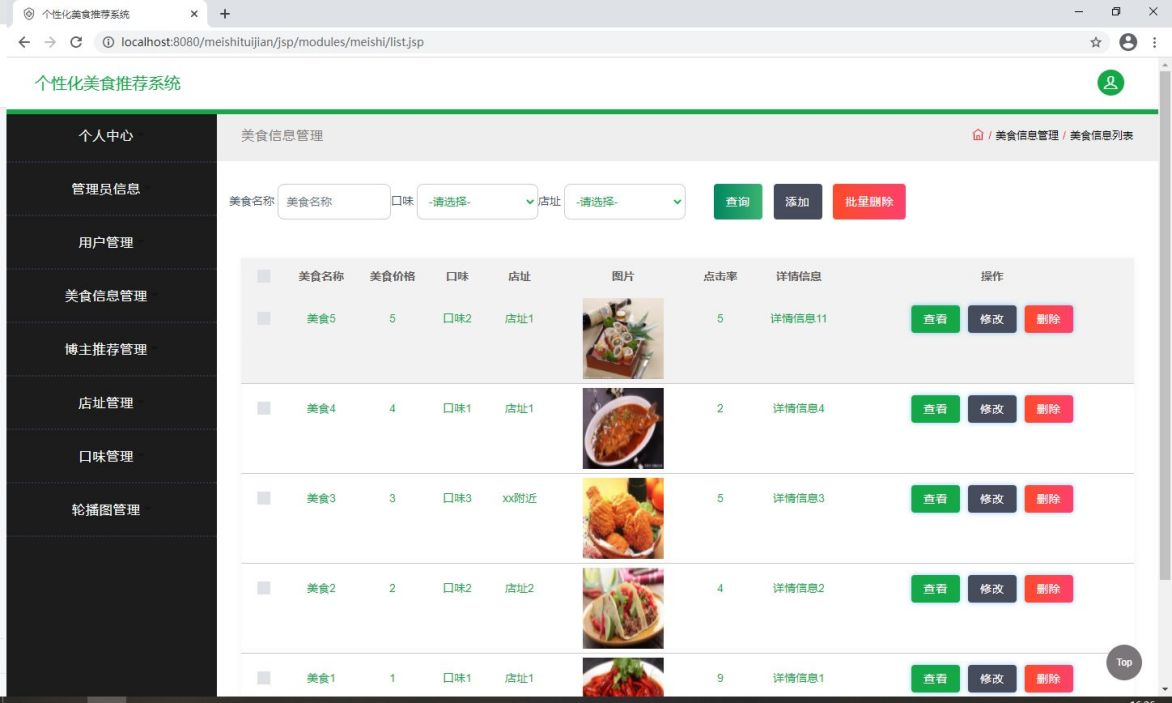
Task: Click 修改 for row 美食3
Action: point(992,499)
